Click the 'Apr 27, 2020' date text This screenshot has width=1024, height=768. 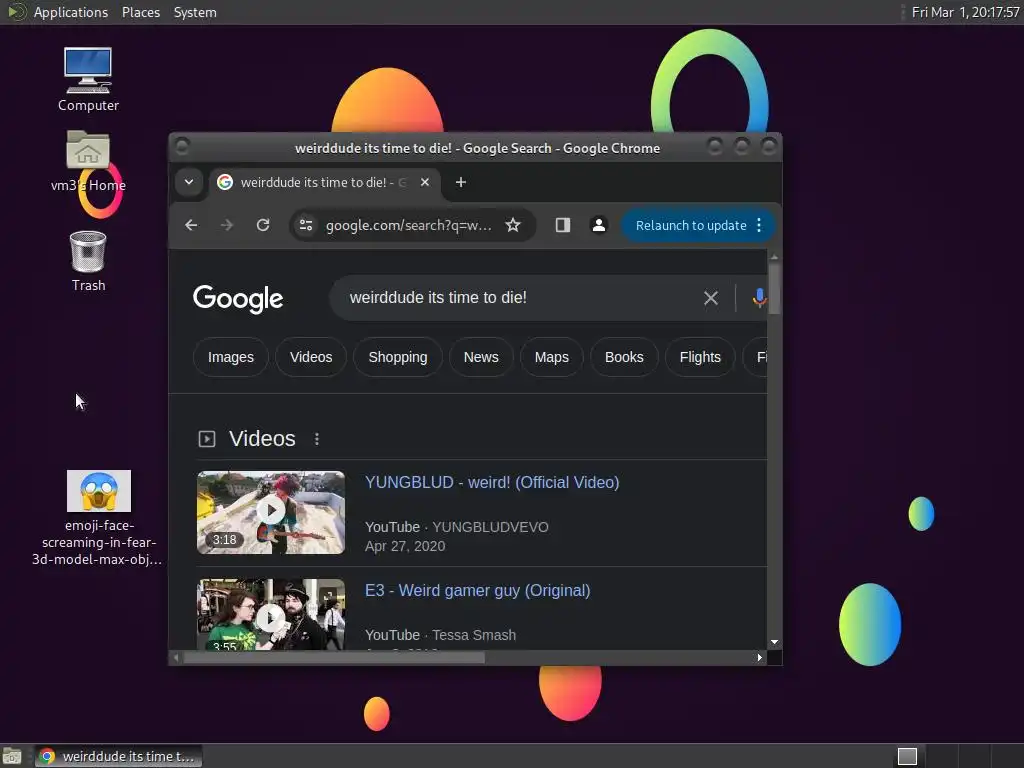coord(405,547)
